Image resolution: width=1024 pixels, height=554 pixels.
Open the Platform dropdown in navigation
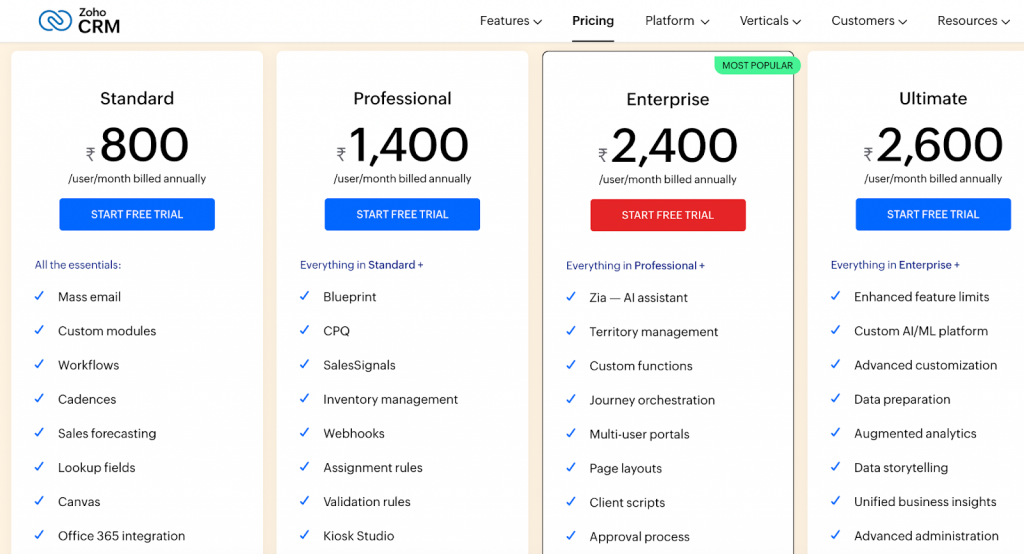click(x=677, y=21)
